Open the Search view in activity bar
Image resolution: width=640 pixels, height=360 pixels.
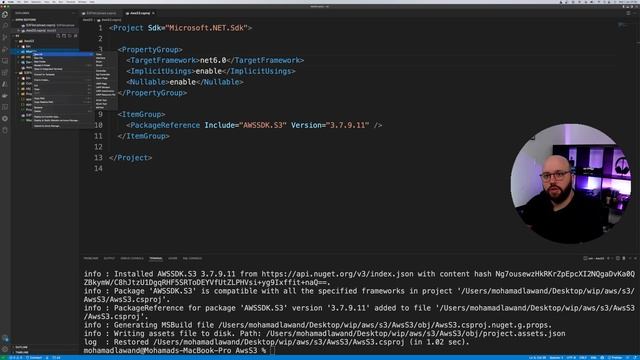click(5, 25)
